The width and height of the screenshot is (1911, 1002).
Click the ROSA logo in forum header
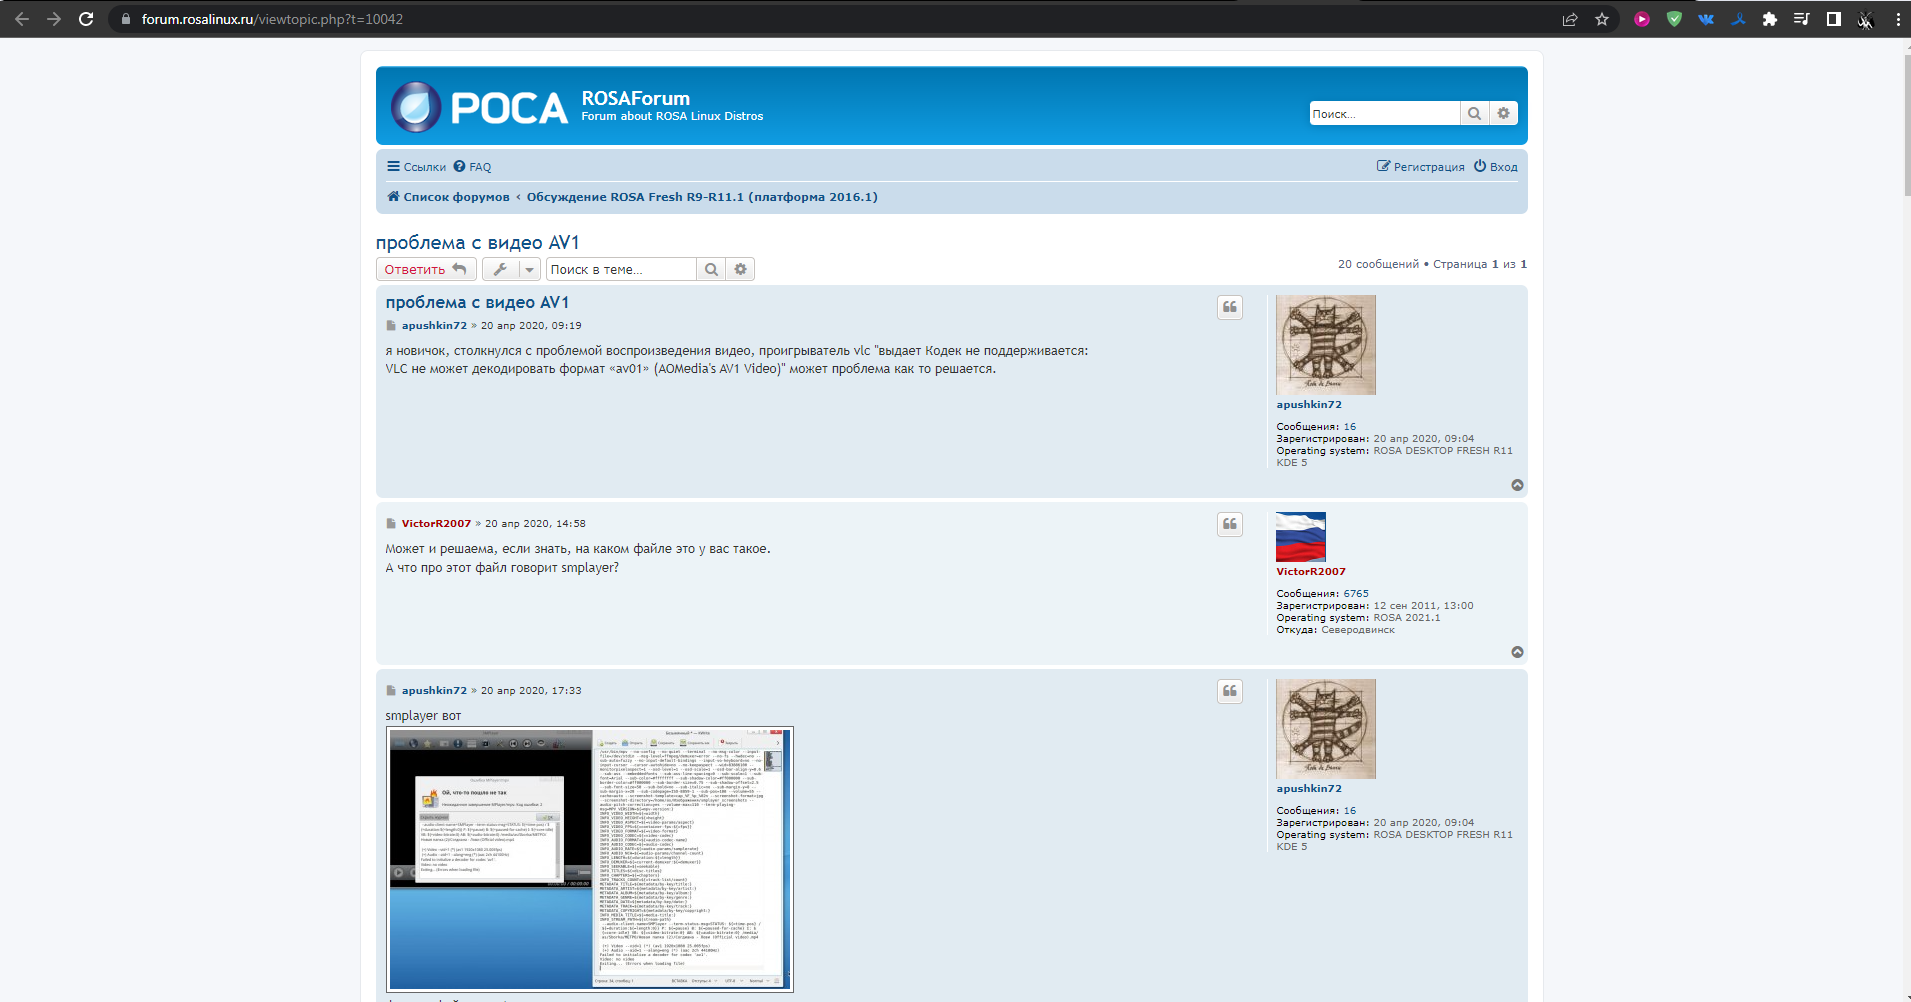point(479,107)
